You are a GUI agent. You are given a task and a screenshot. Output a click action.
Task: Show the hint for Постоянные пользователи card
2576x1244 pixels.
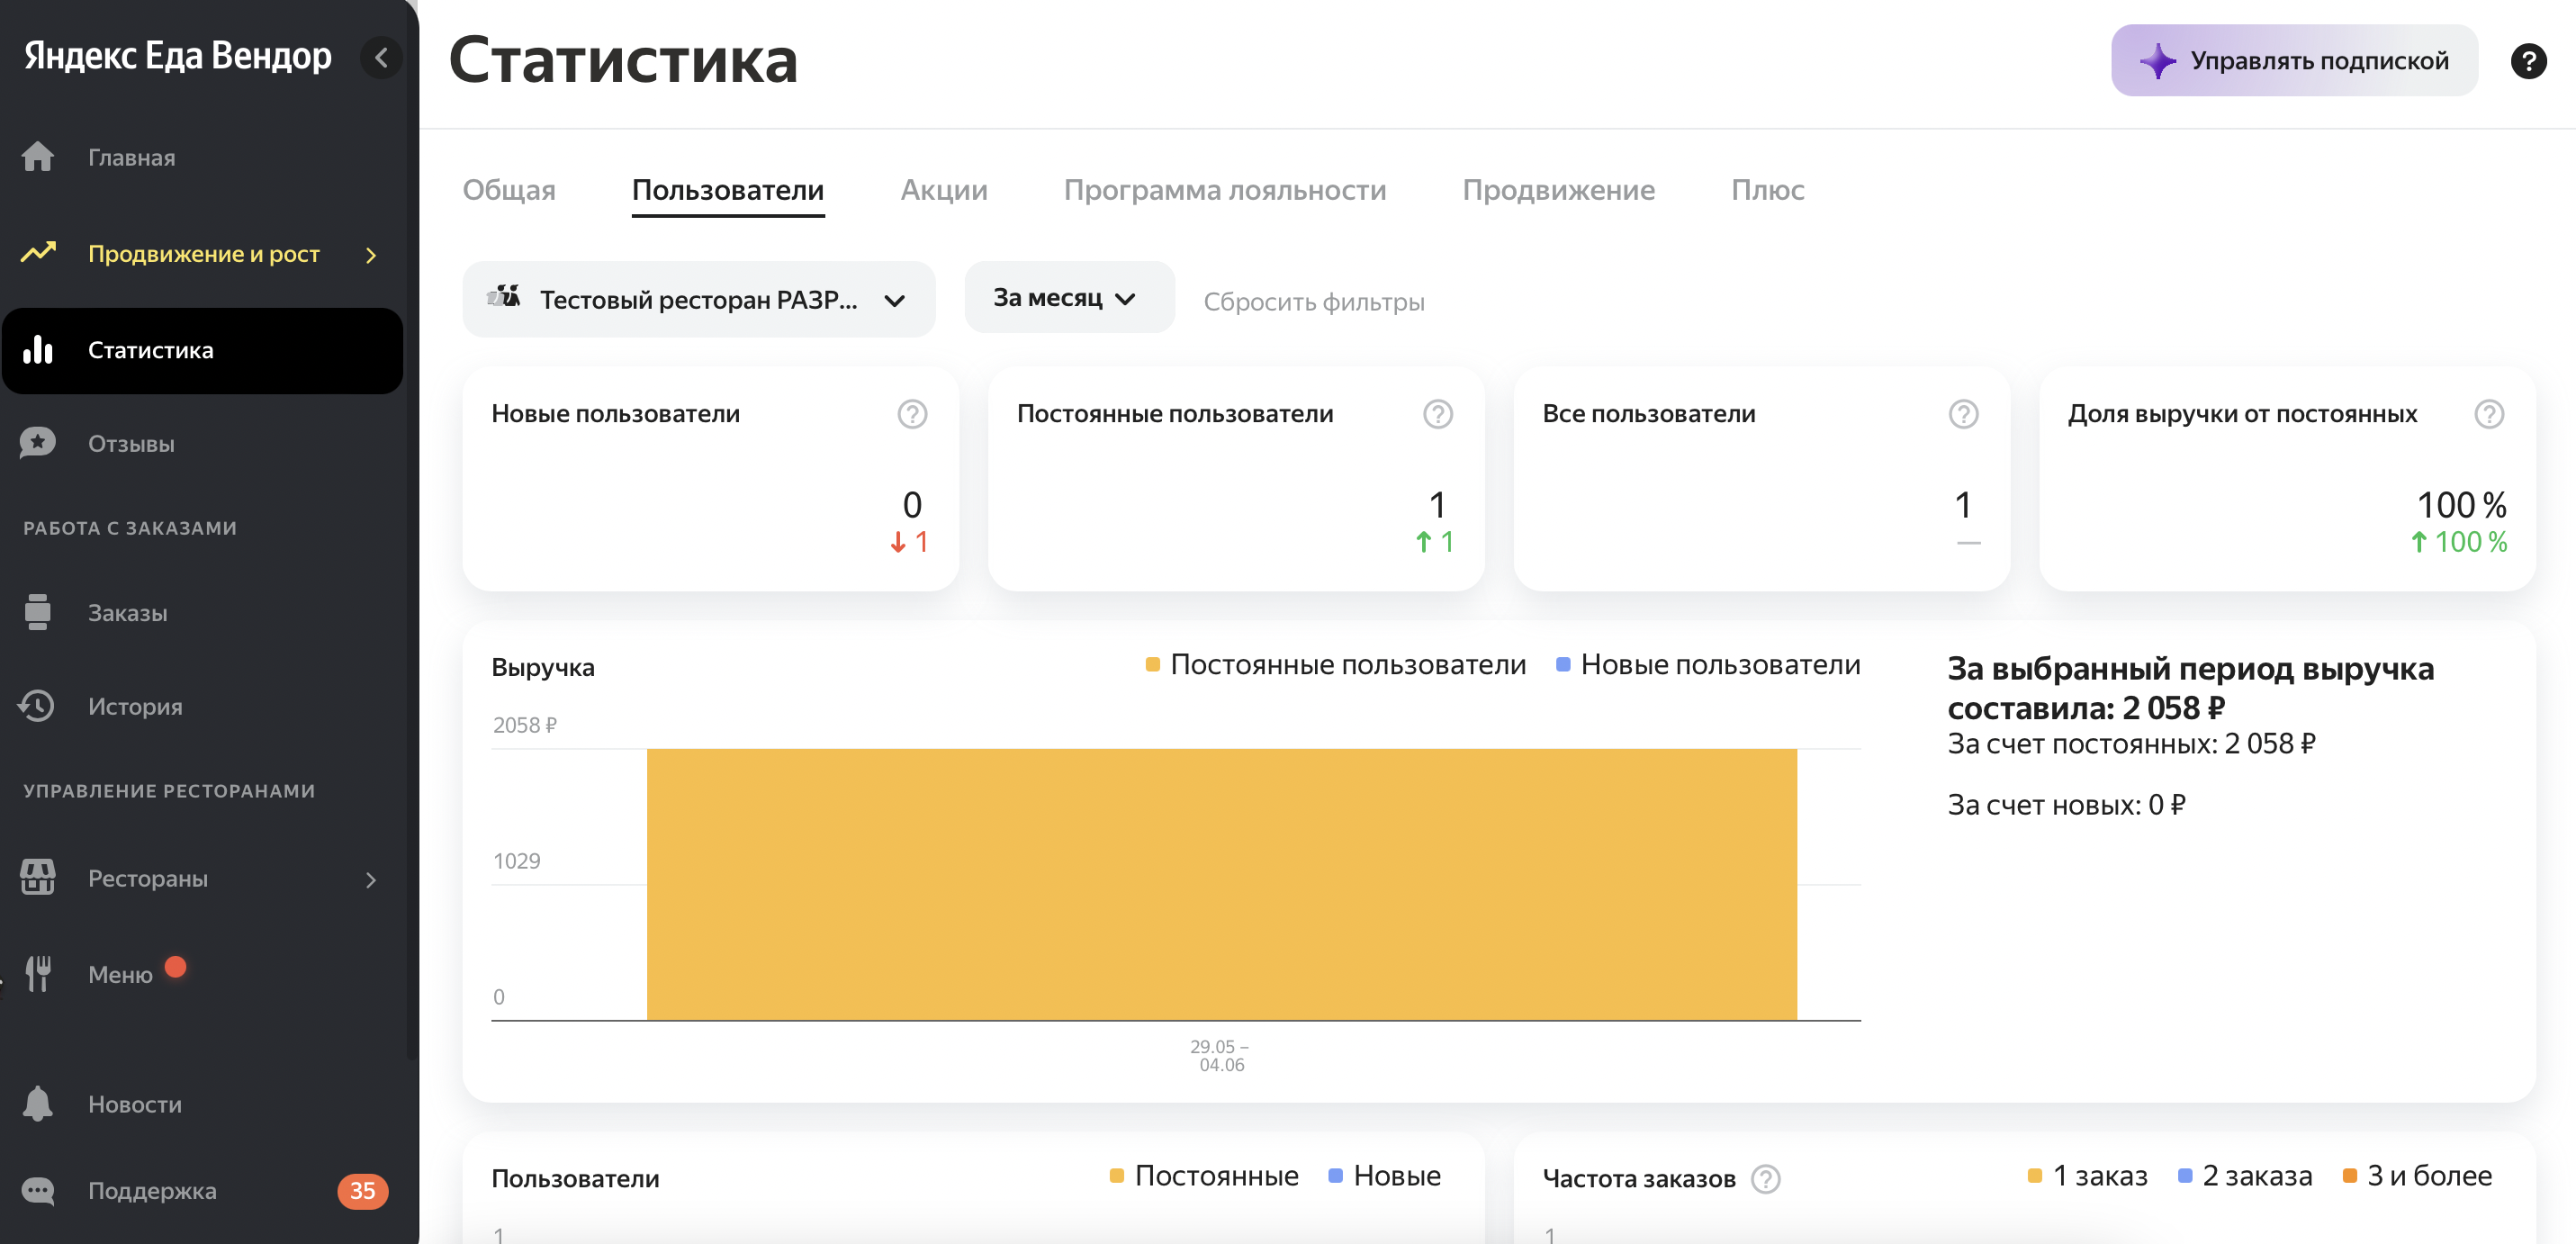(x=1437, y=414)
